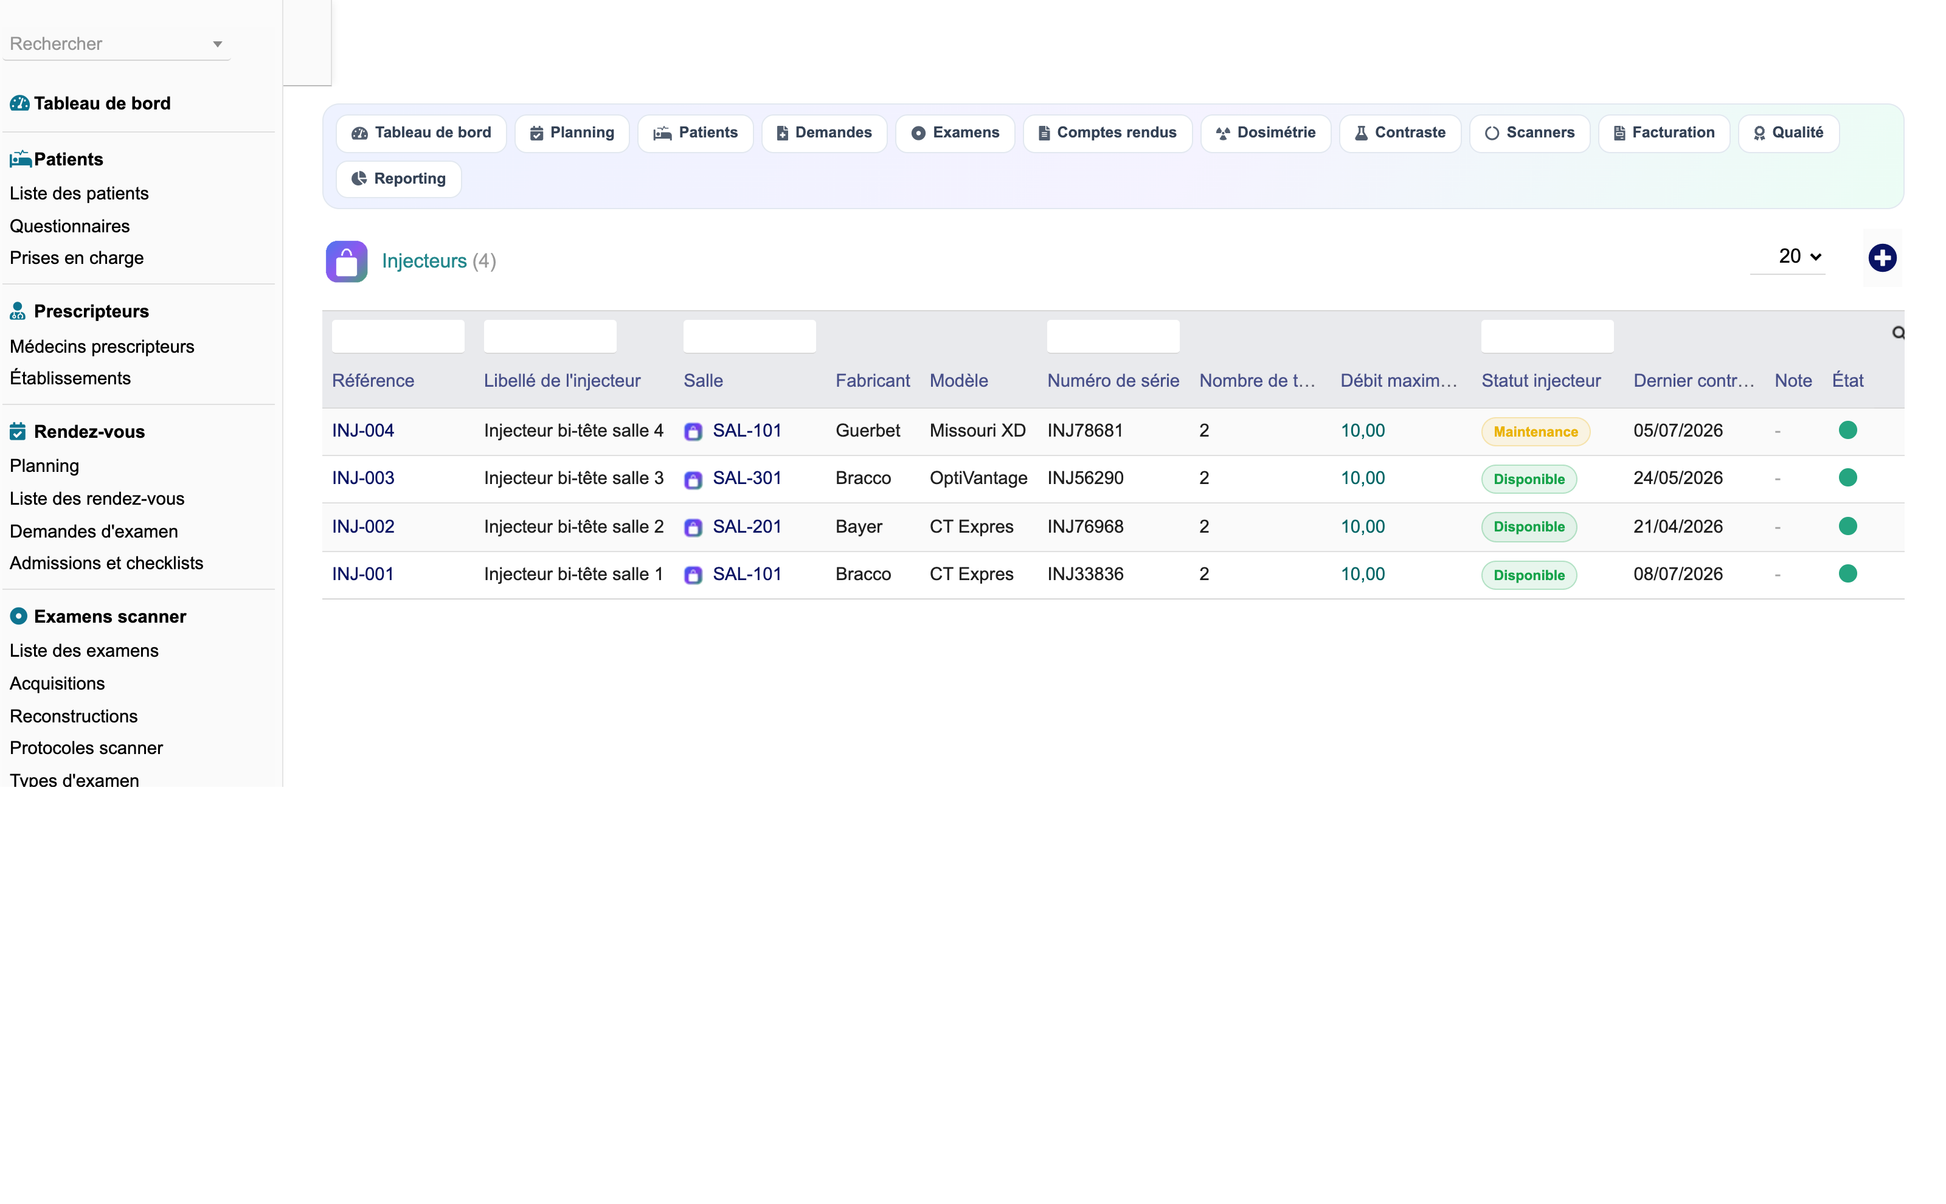Viewport: 1946px width, 1204px height.
Task: Open Établissements in sidebar
Action: [x=70, y=378]
